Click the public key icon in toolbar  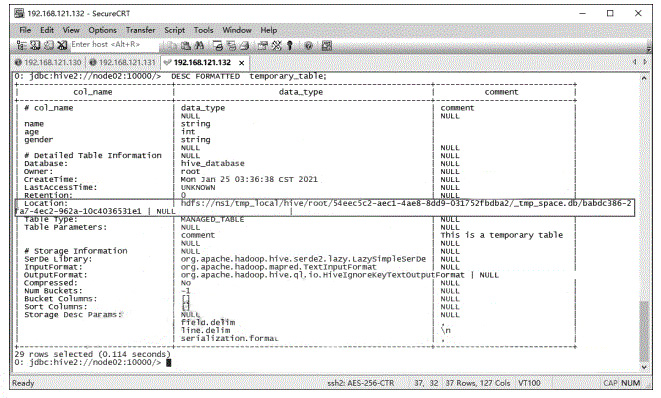(290, 45)
